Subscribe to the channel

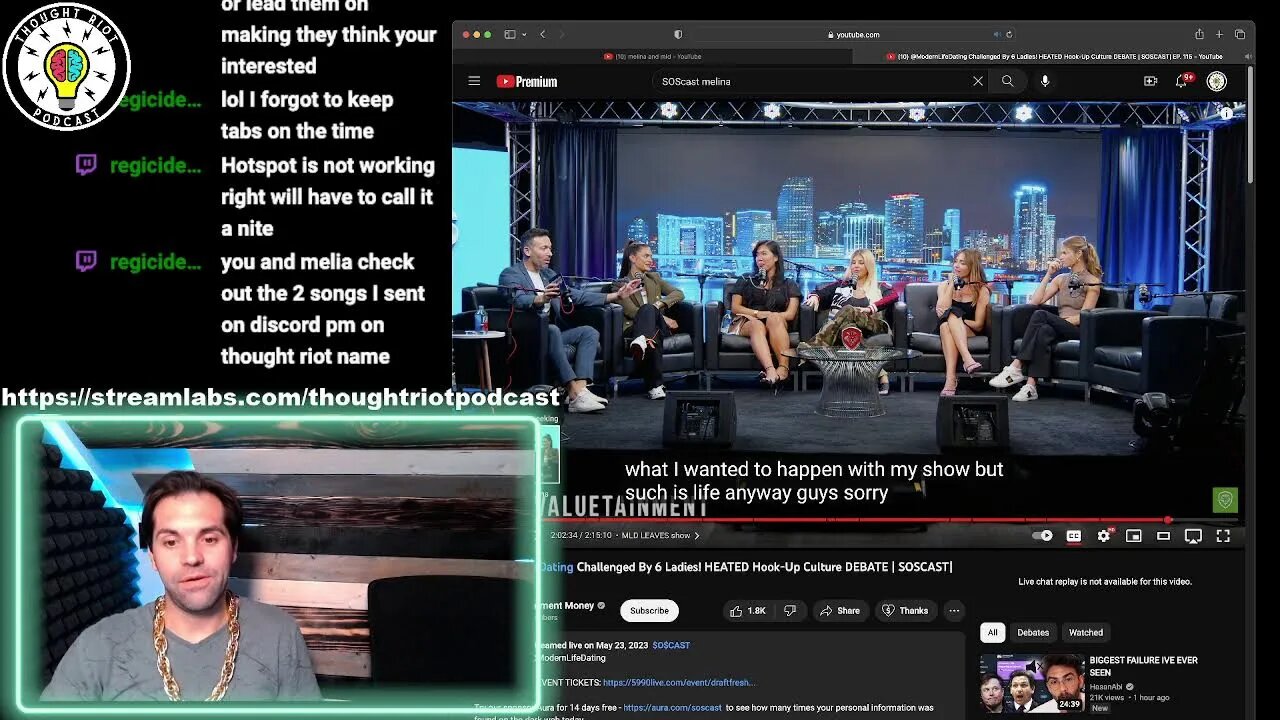649,610
